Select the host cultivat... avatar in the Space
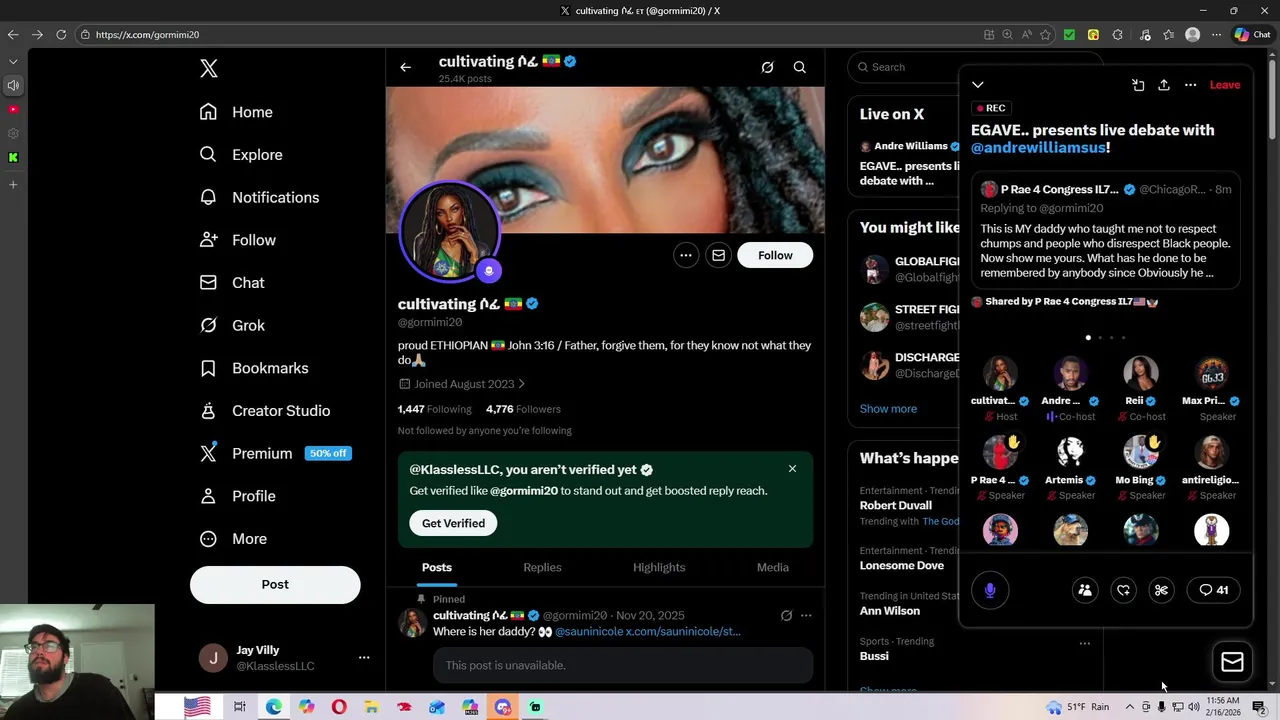This screenshot has width=1280, height=720. [x=1000, y=373]
